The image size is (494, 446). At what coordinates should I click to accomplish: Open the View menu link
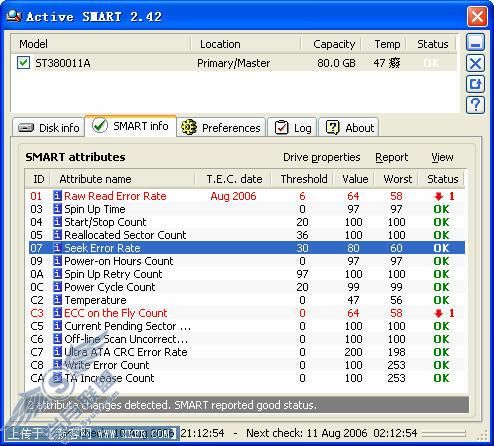tap(442, 157)
